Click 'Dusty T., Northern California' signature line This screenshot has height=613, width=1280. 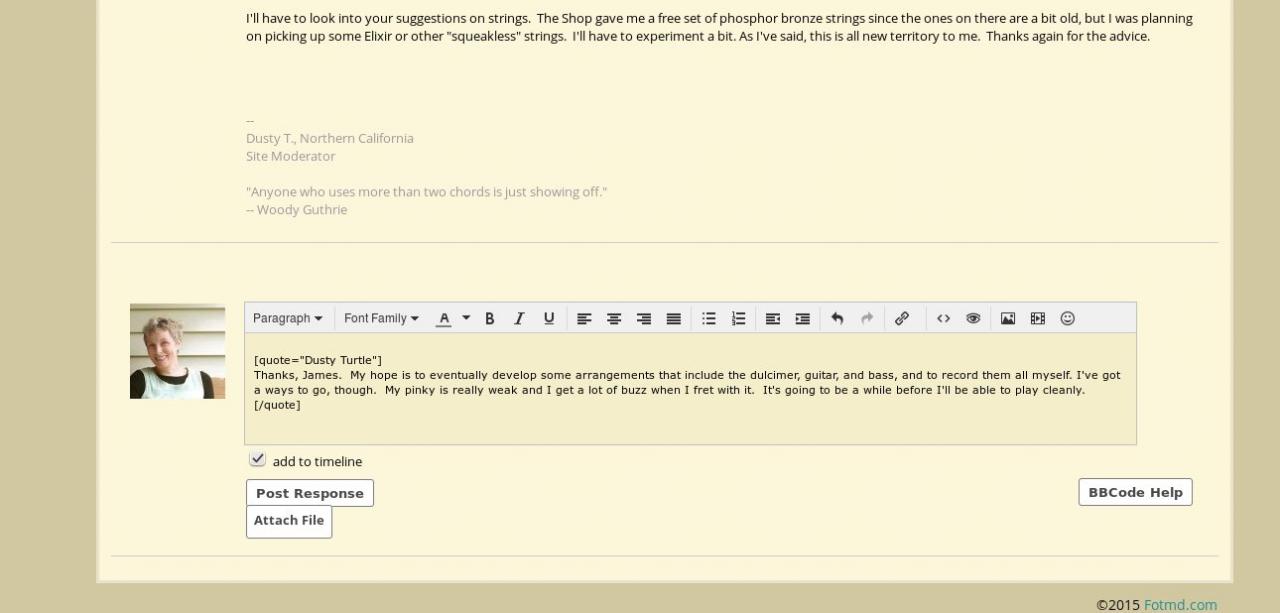(x=330, y=138)
